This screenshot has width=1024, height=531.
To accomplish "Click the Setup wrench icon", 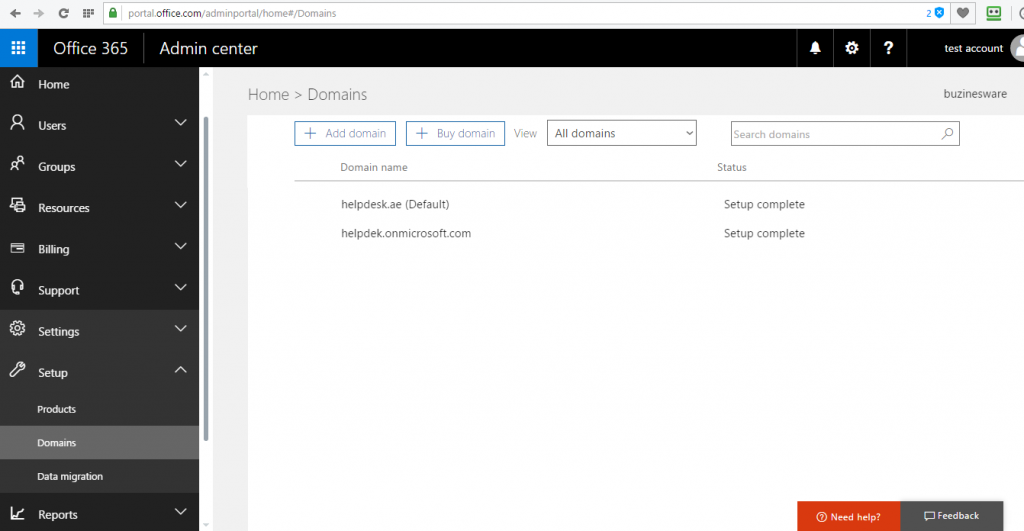I will 18,370.
